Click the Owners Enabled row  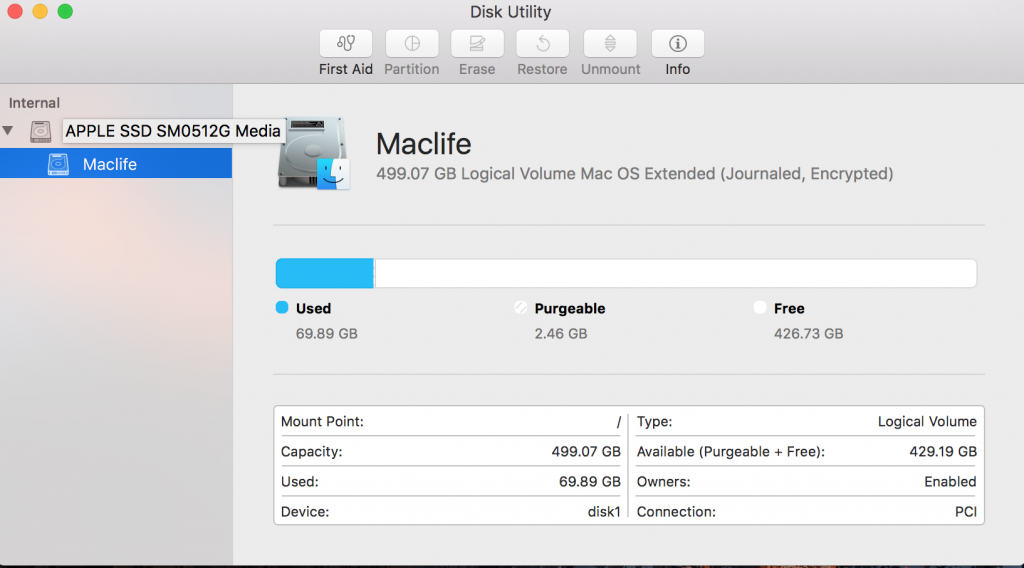[807, 482]
